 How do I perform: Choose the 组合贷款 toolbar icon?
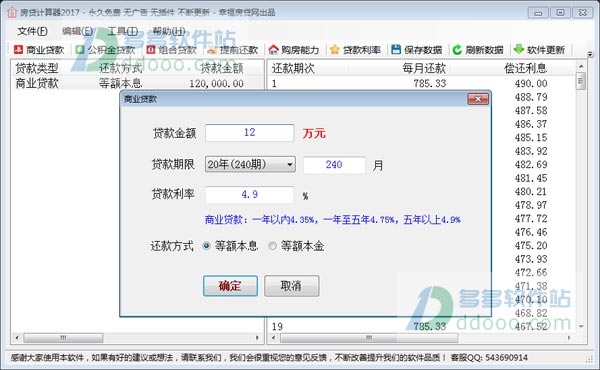click(151, 50)
